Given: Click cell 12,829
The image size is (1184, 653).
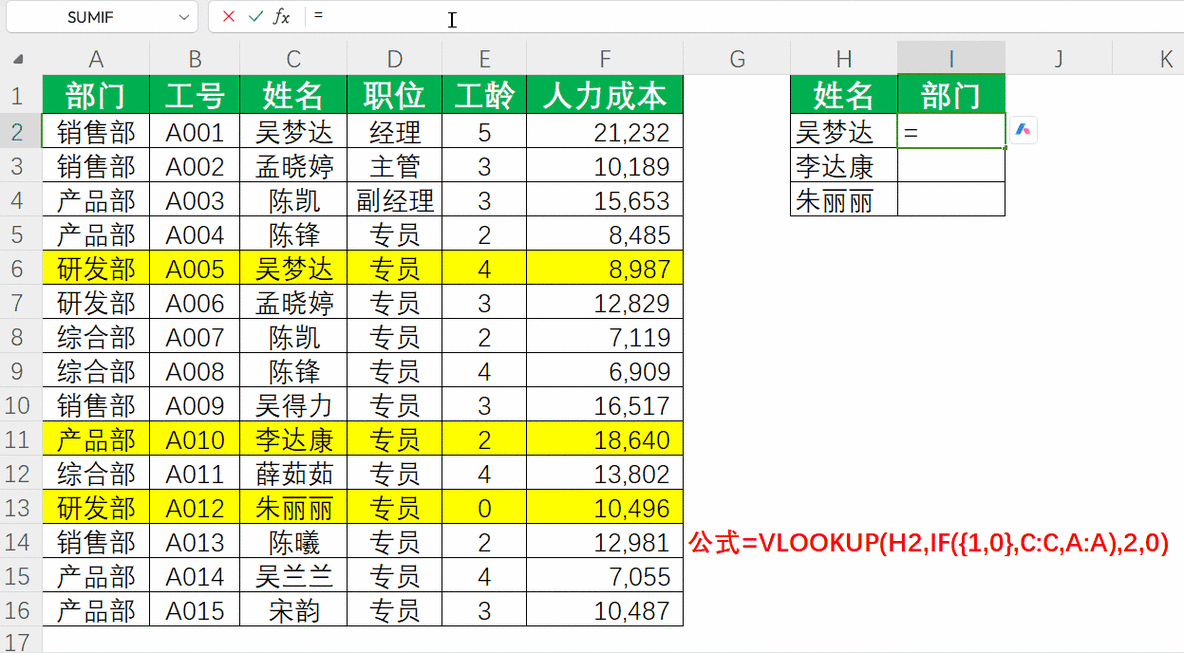Looking at the screenshot, I should [x=605, y=303].
